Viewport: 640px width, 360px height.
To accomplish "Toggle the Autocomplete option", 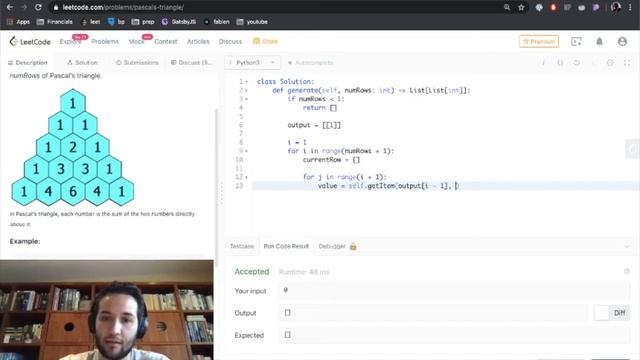I will [x=311, y=62].
